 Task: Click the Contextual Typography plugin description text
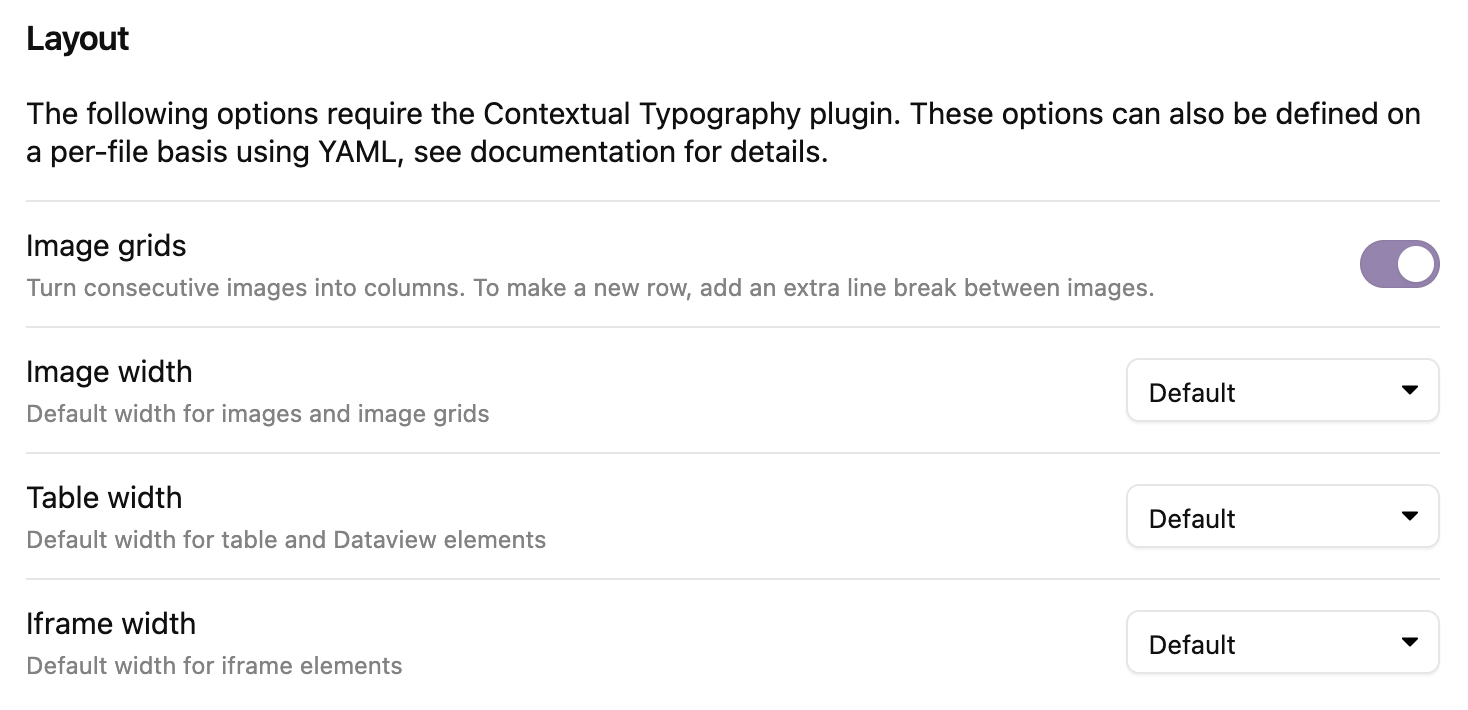723,132
